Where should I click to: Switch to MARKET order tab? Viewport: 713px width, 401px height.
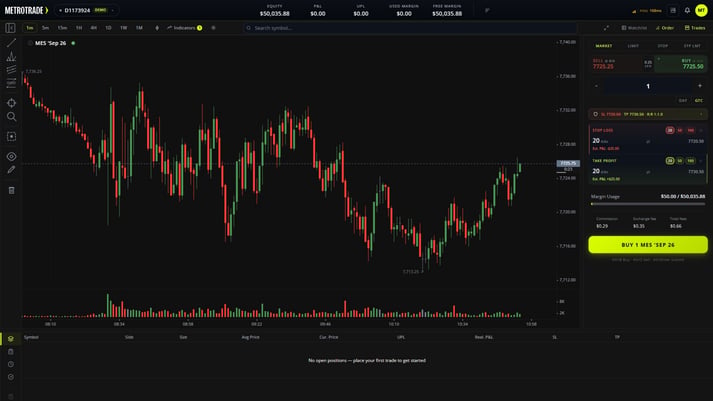point(604,46)
